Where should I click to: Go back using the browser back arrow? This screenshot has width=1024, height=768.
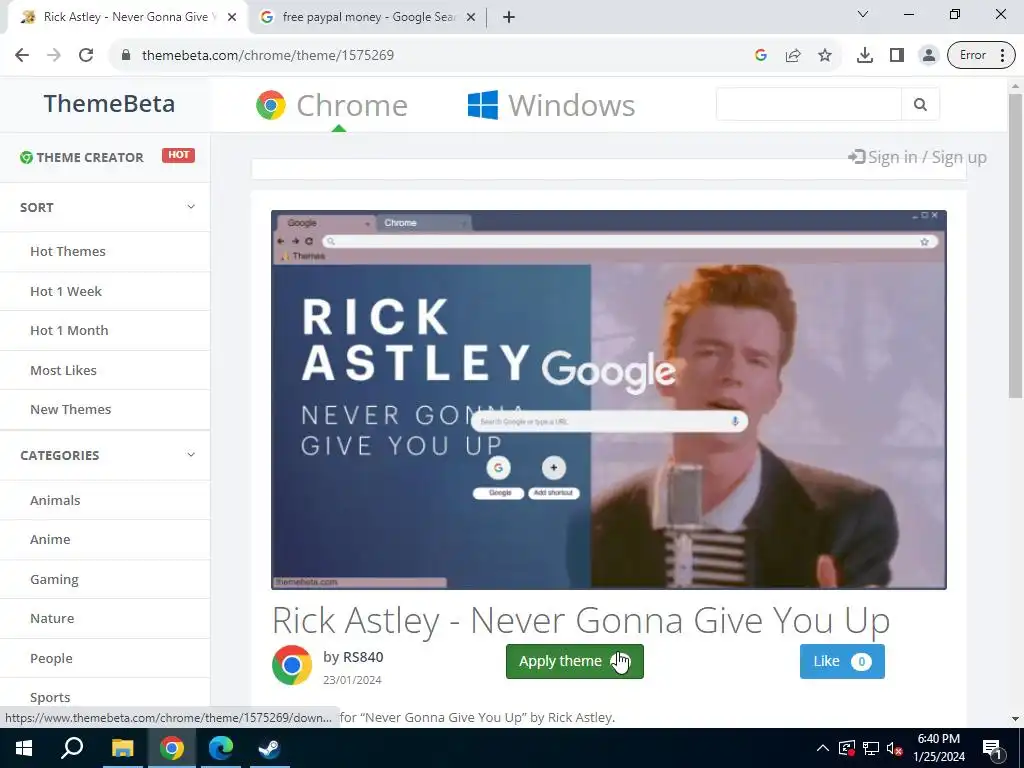(22, 55)
